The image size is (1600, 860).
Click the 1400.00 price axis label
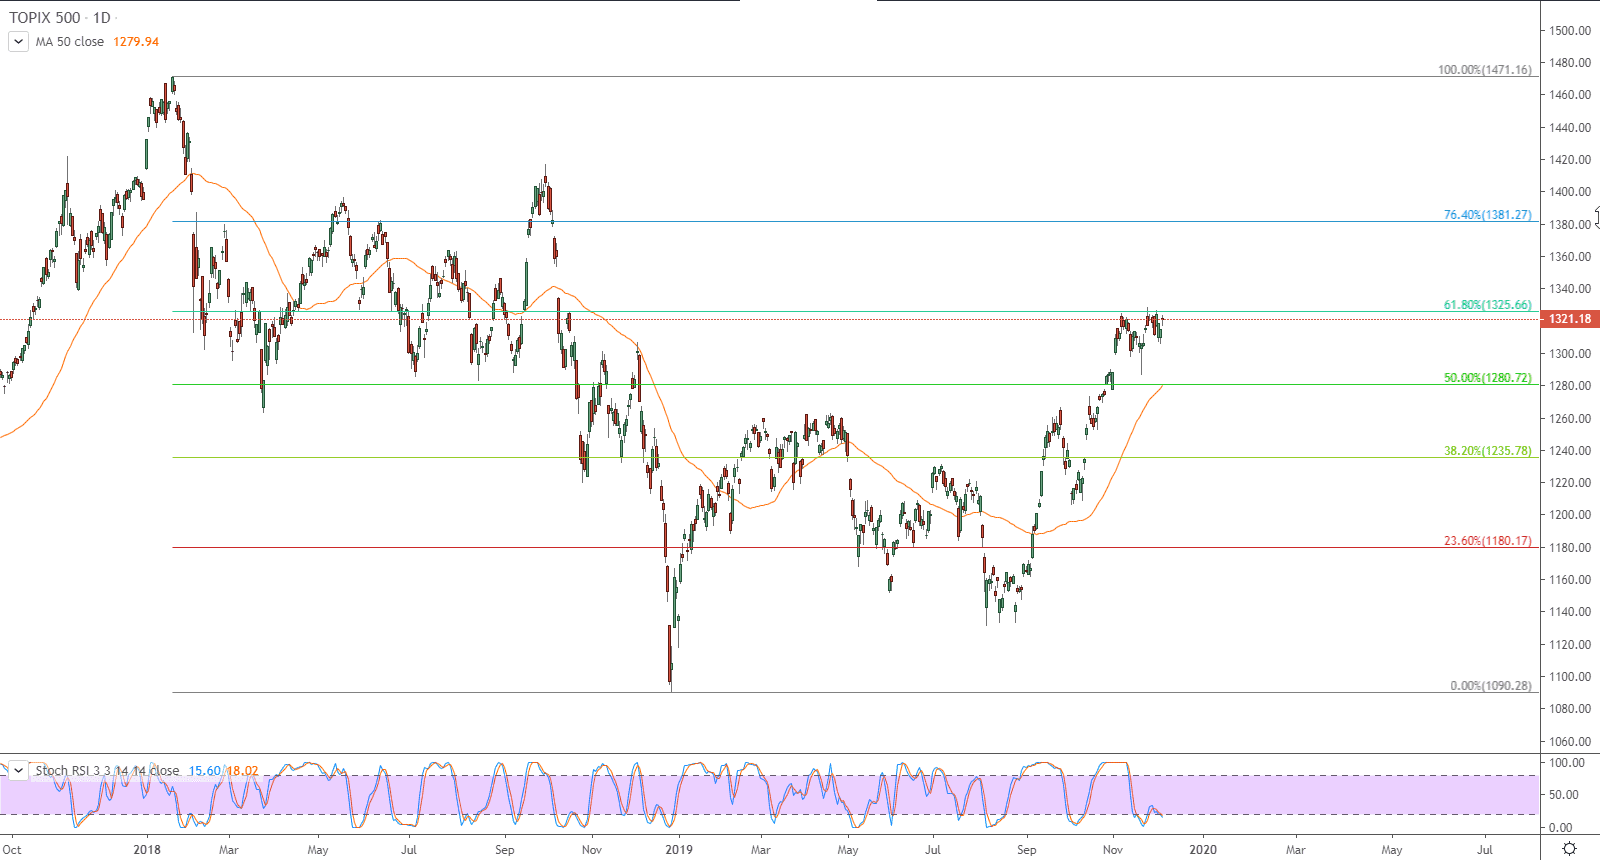point(1570,192)
